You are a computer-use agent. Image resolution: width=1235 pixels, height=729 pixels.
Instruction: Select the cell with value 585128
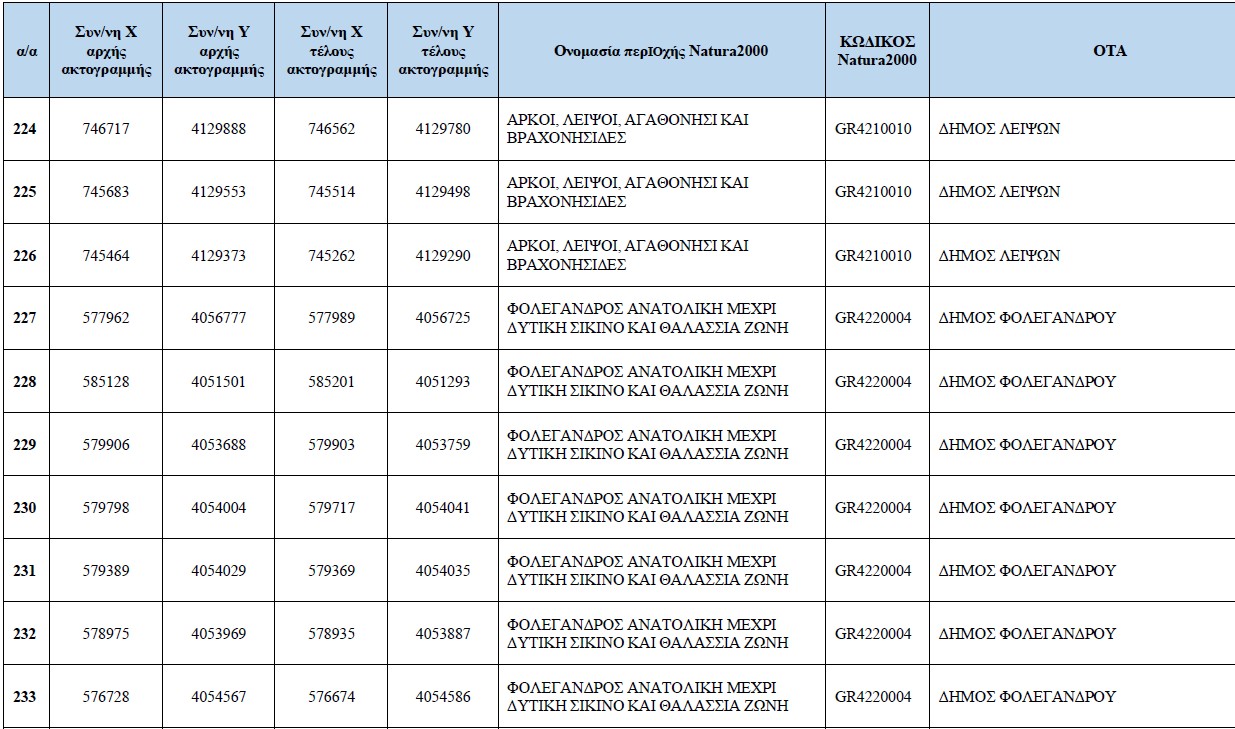point(106,382)
